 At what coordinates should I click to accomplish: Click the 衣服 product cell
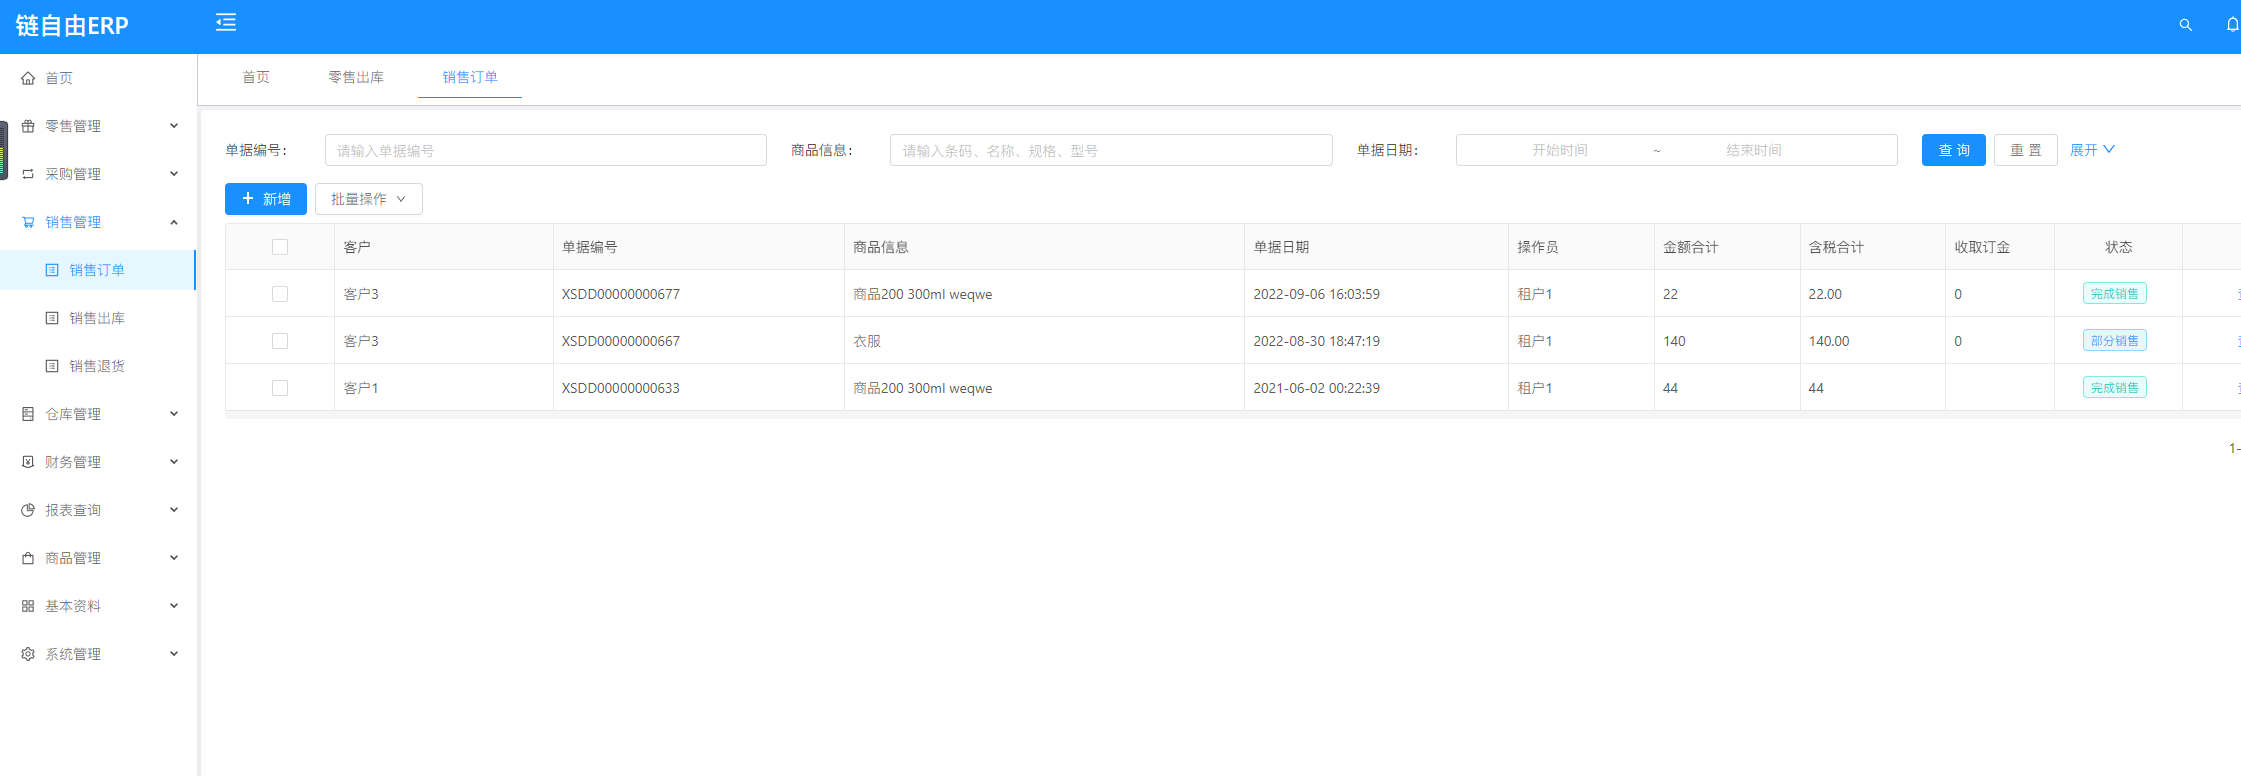[x=867, y=341]
